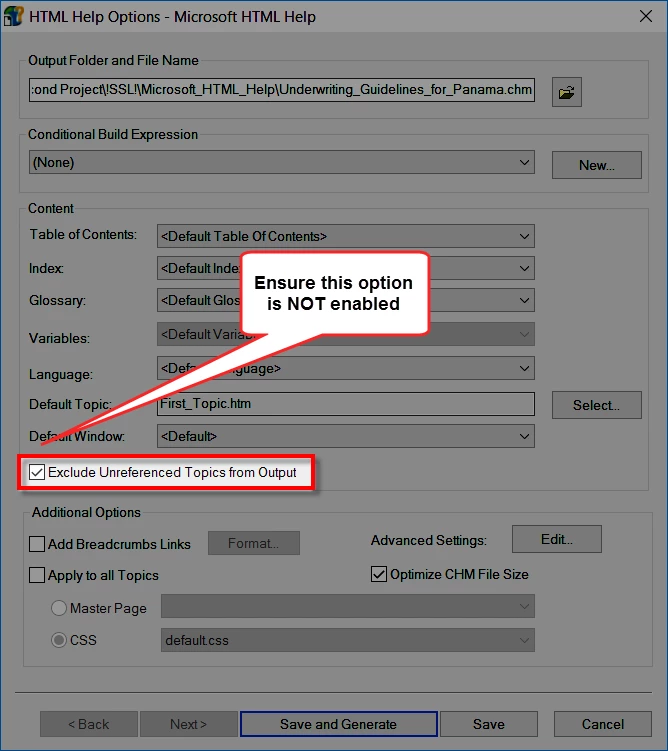The width and height of the screenshot is (668, 751).
Task: Open the Table of Contents dropdown
Action: (346, 236)
